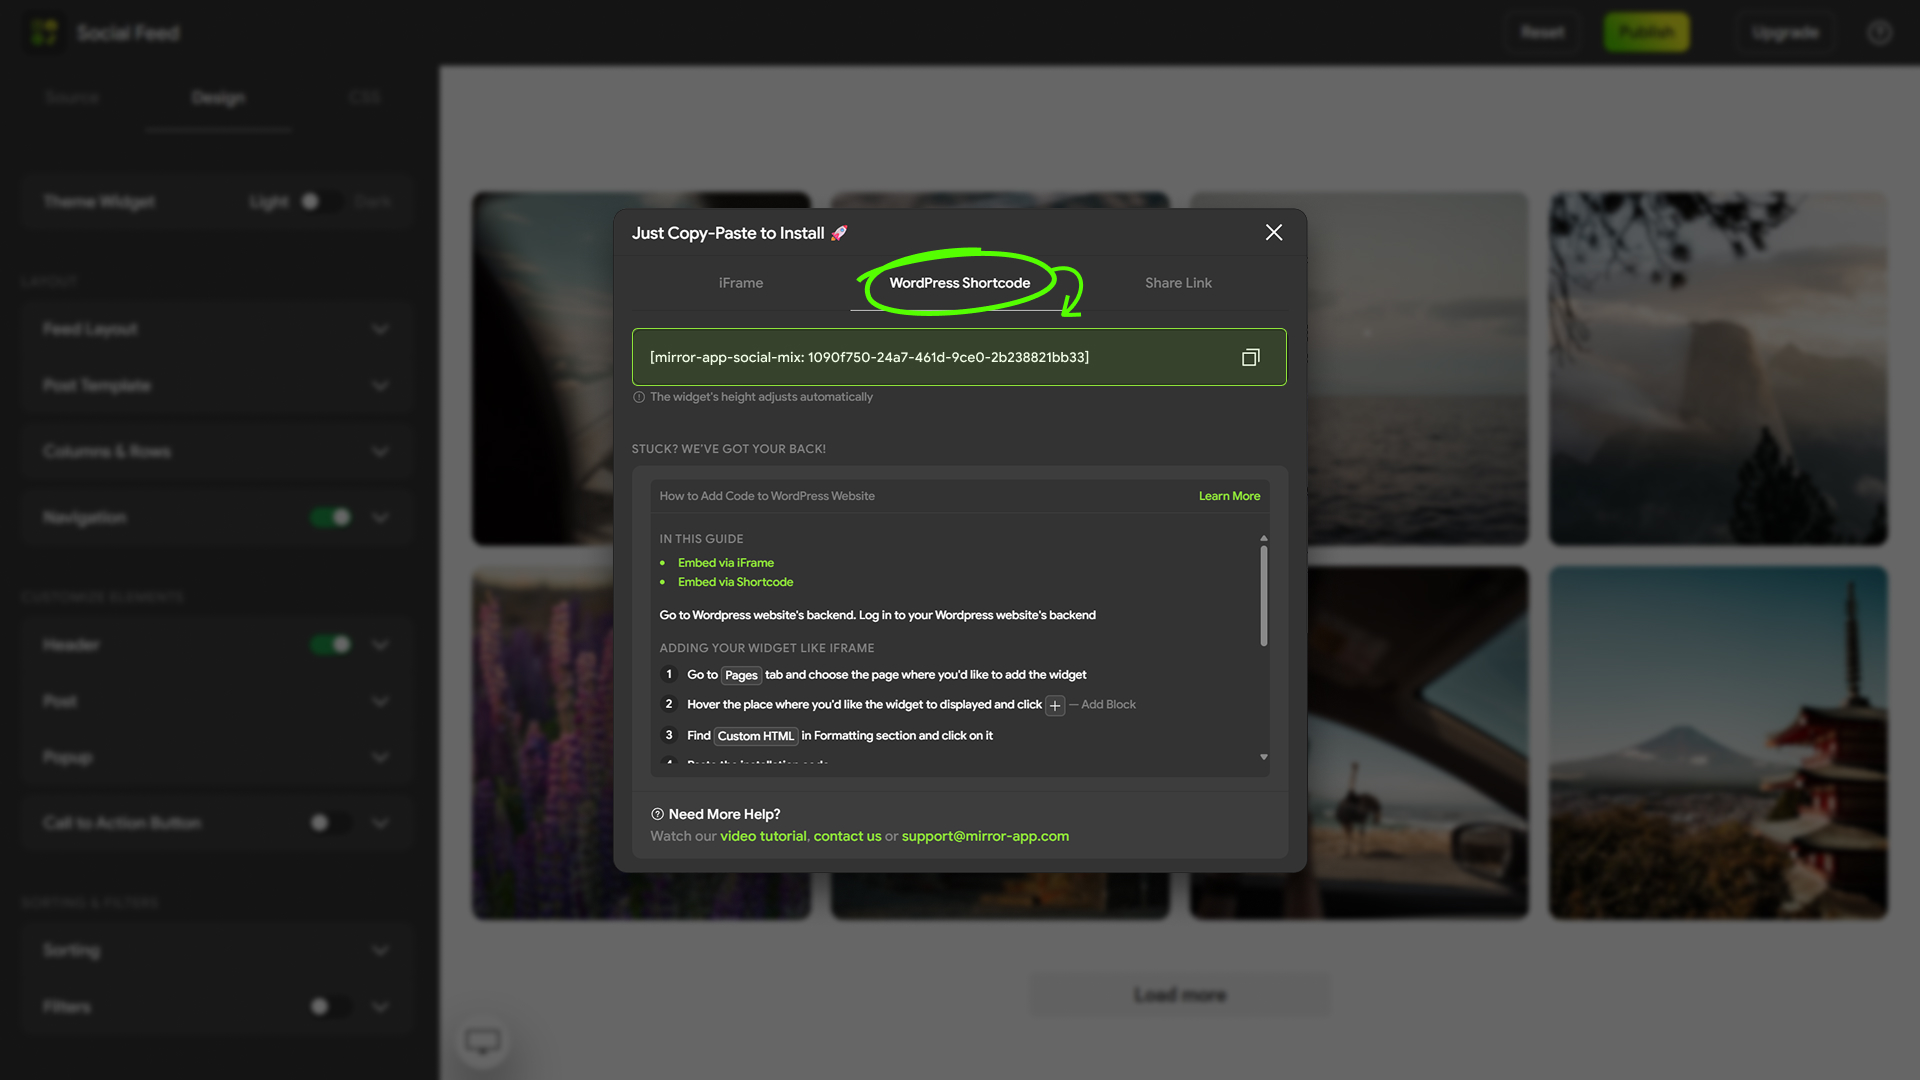Click the Publish button
The width and height of the screenshot is (1920, 1080).
point(1646,32)
